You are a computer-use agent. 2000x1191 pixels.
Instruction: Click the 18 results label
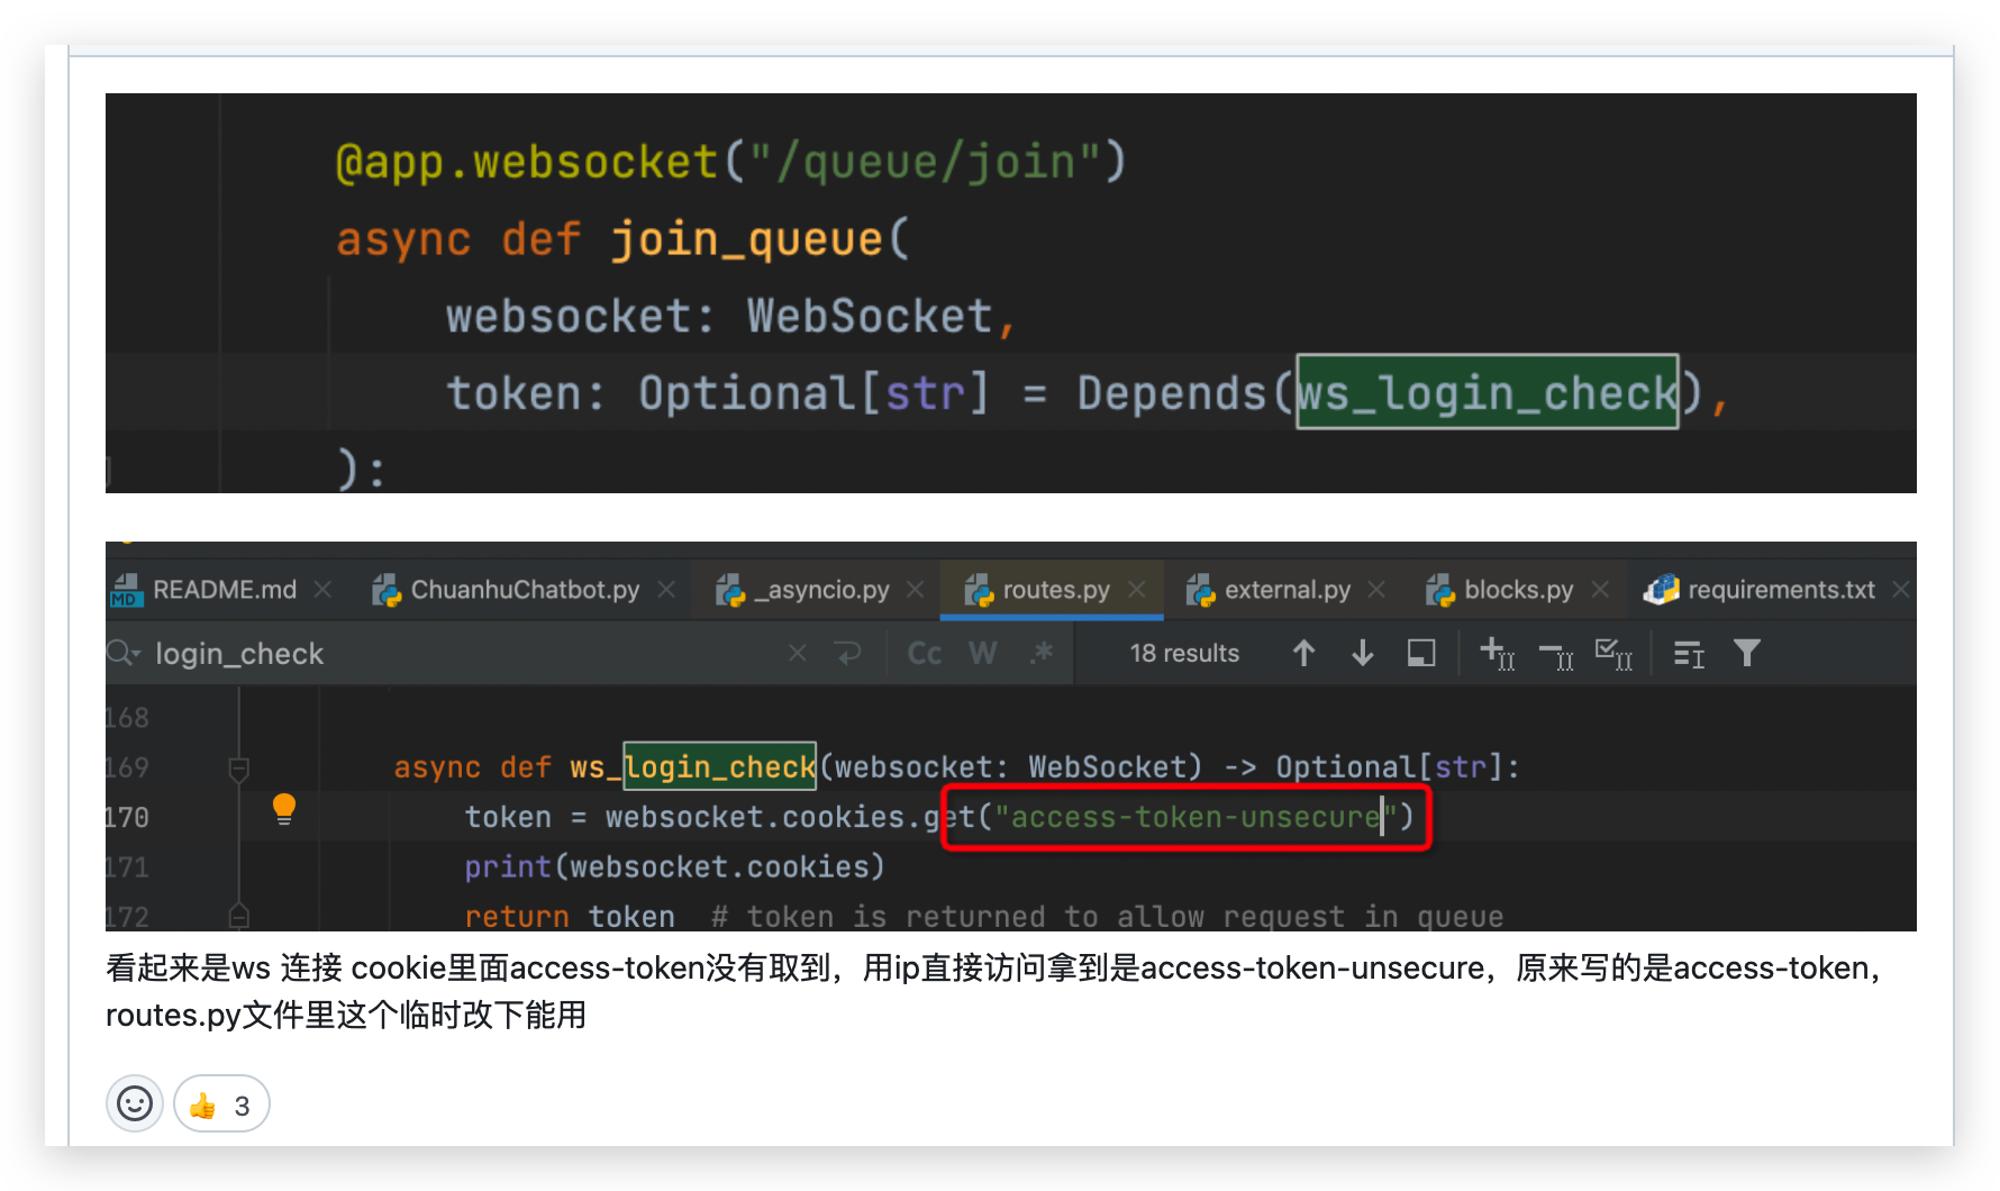[1184, 654]
